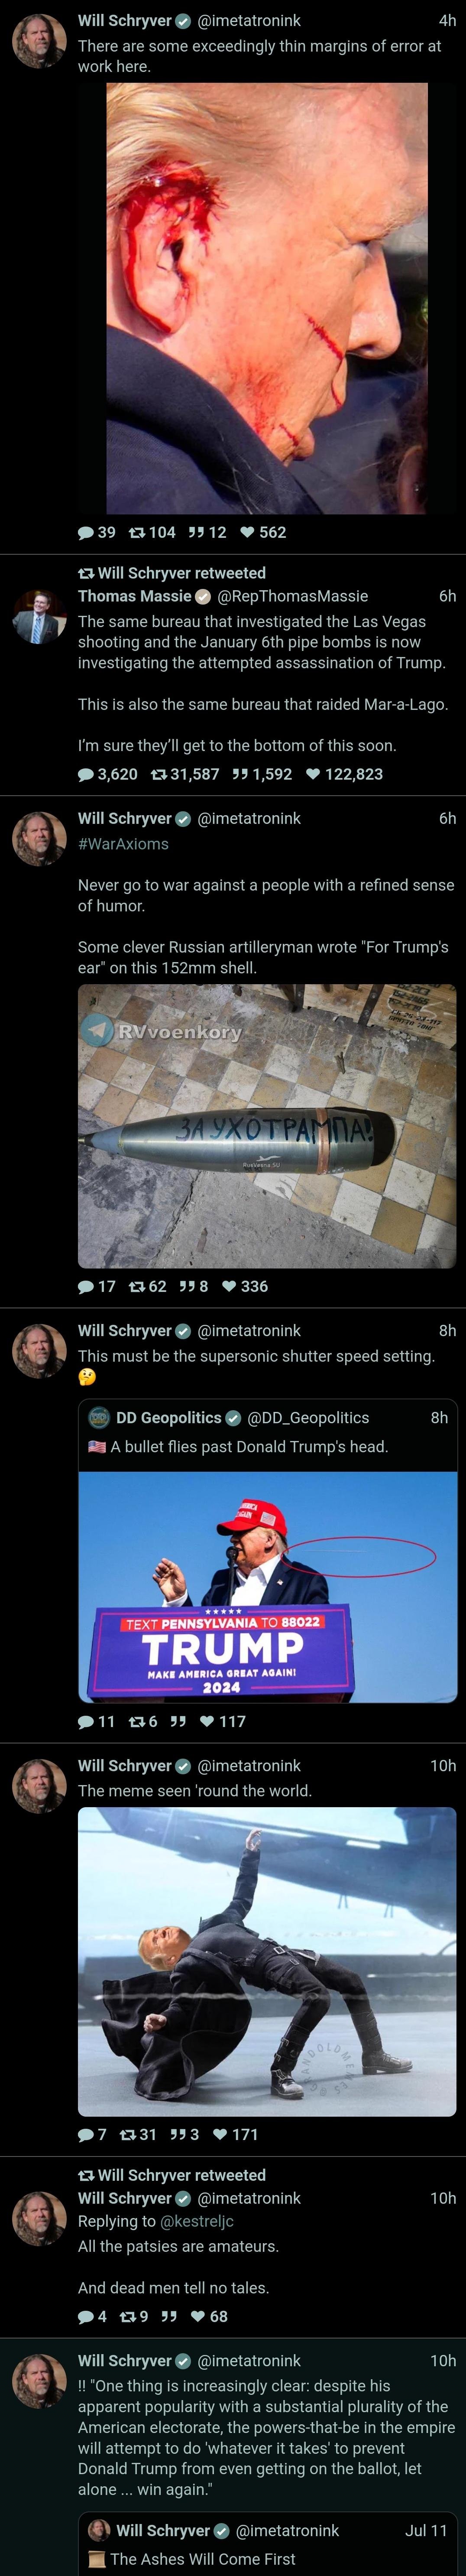Open Thomas Massie's profile name
This screenshot has height=2576, width=466.
134,596
